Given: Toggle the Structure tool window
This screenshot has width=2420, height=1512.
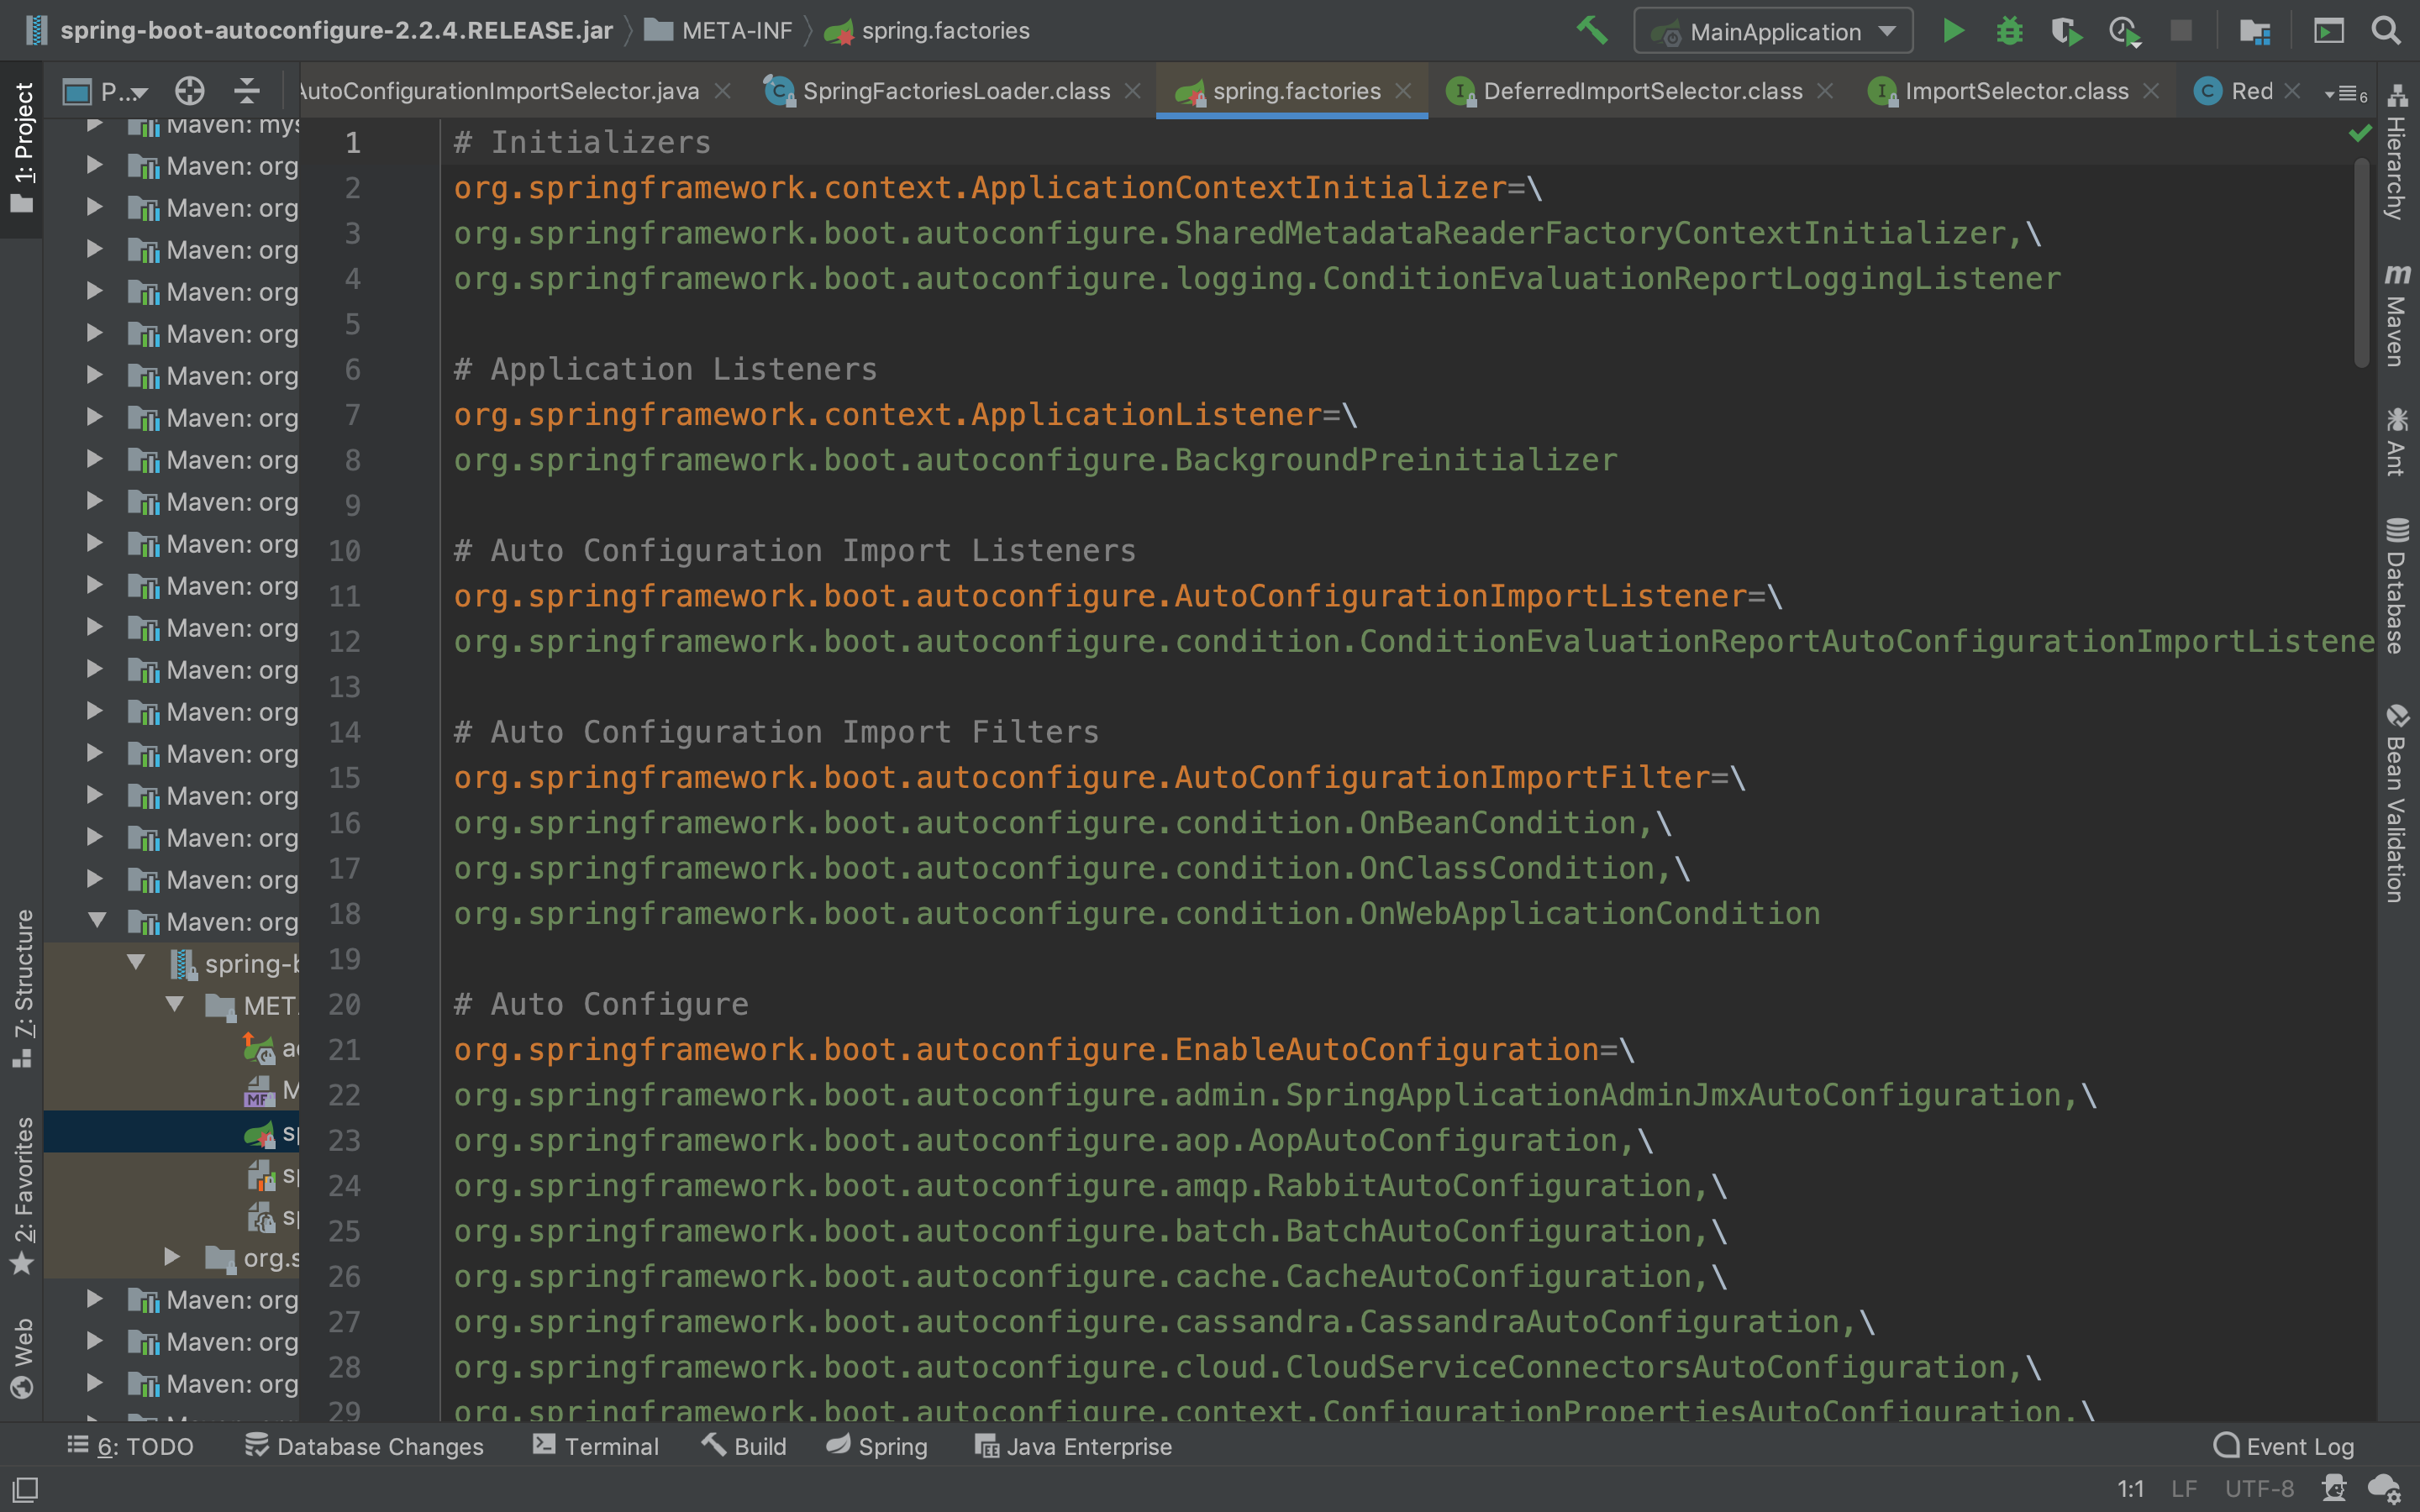Looking at the screenshot, I should pyautogui.click(x=22, y=988).
